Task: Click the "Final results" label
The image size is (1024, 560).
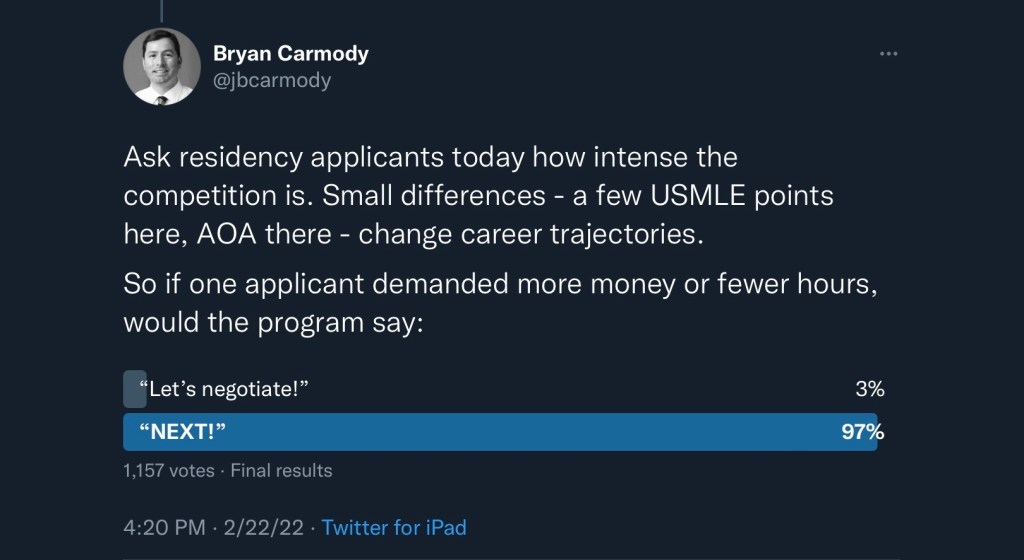Action: pos(282,470)
